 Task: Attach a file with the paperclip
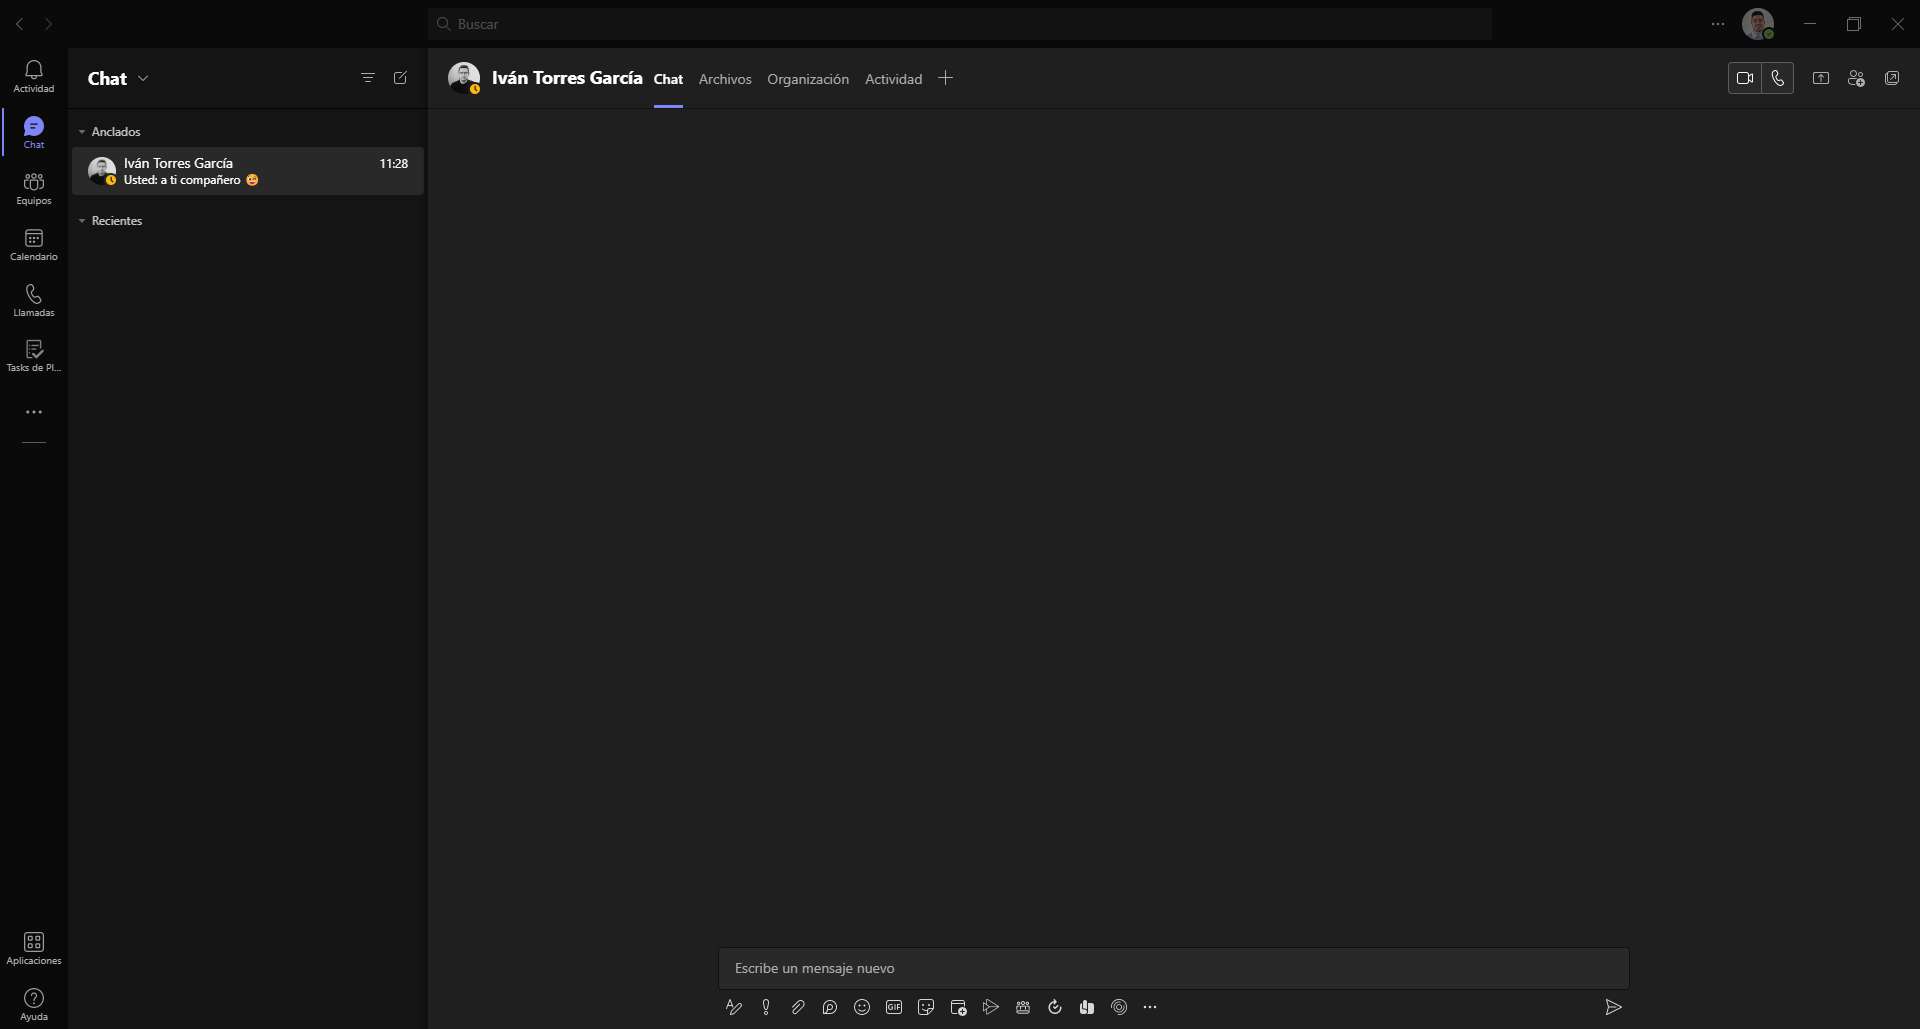(798, 1007)
